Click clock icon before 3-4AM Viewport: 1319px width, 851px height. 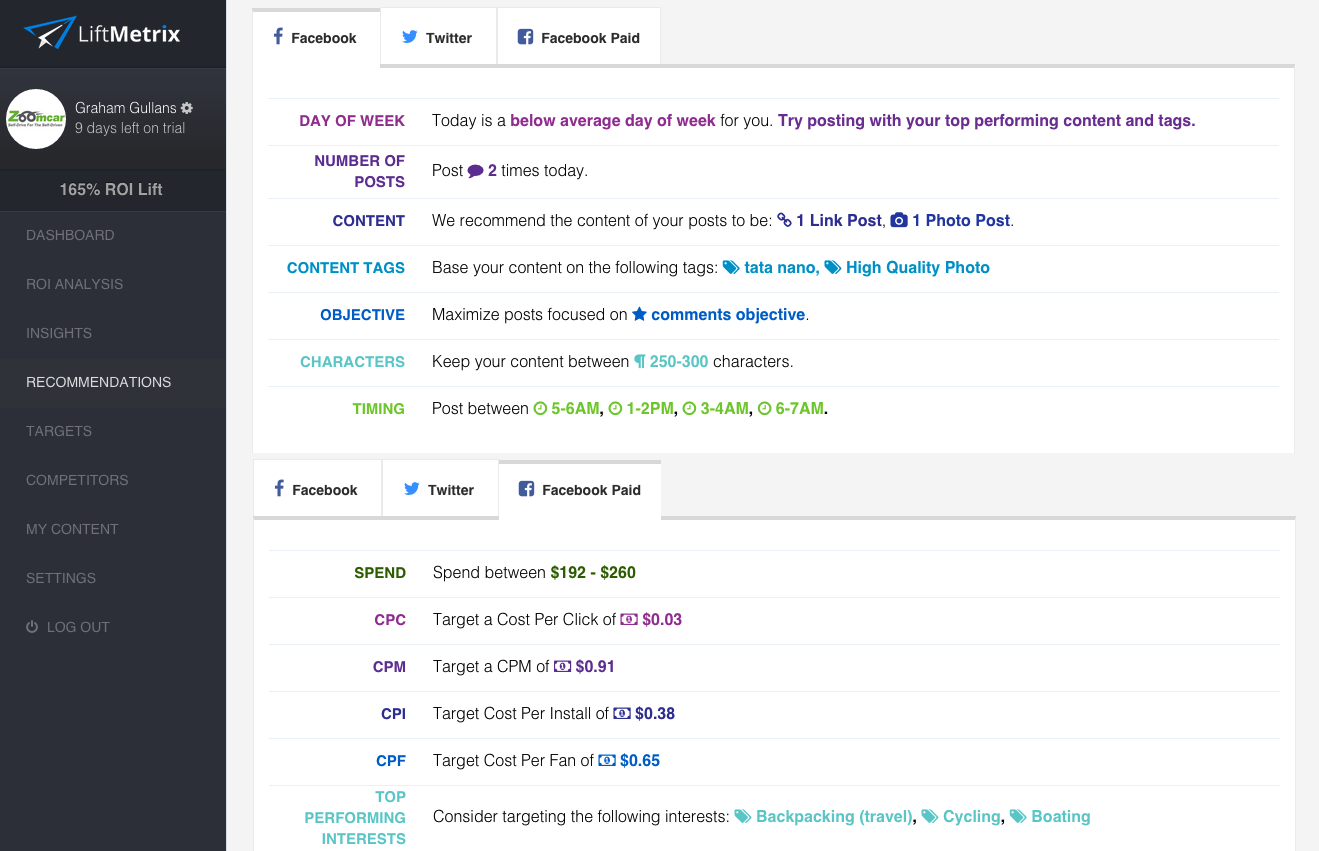[690, 408]
